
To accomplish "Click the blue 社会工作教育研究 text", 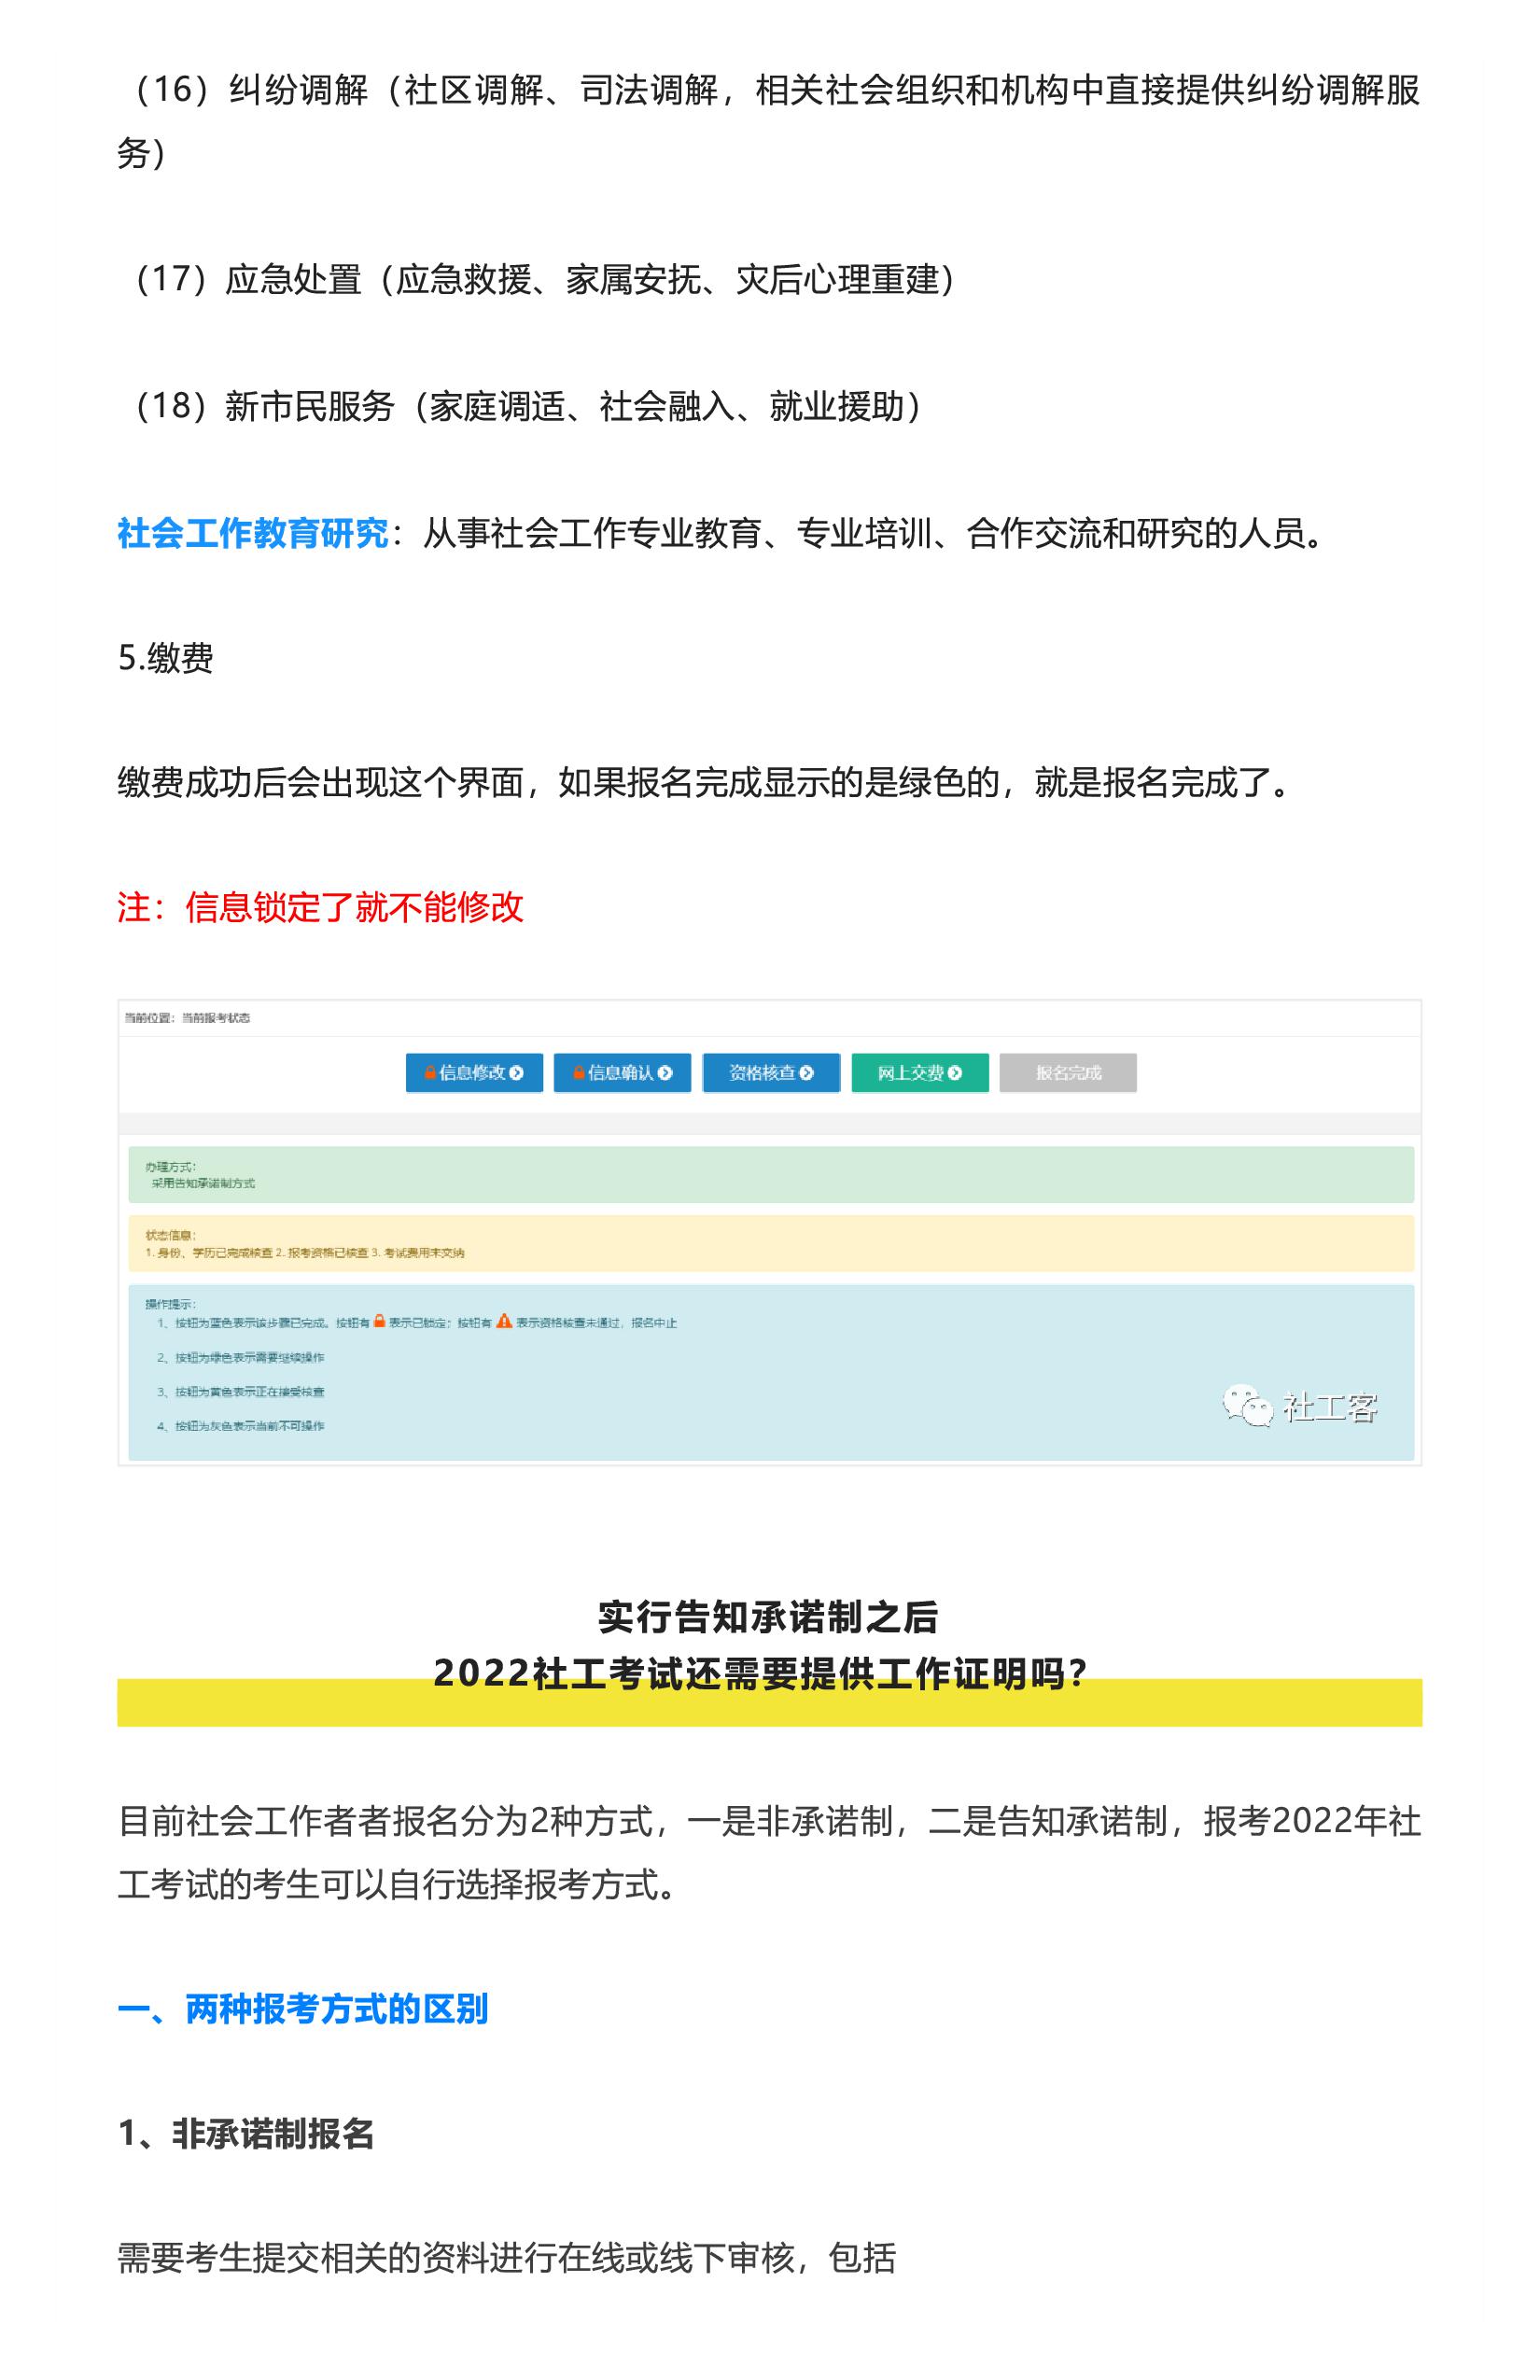I will tap(253, 533).
